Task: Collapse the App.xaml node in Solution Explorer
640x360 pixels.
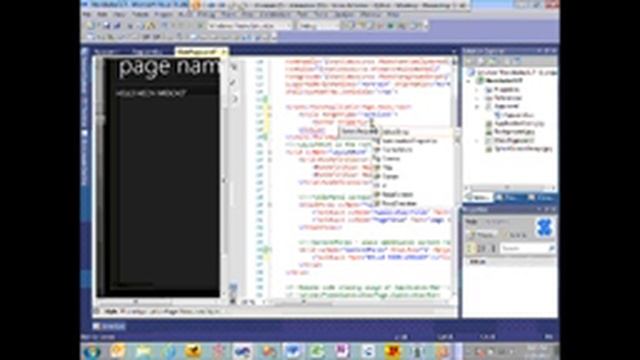Action: coord(477,107)
